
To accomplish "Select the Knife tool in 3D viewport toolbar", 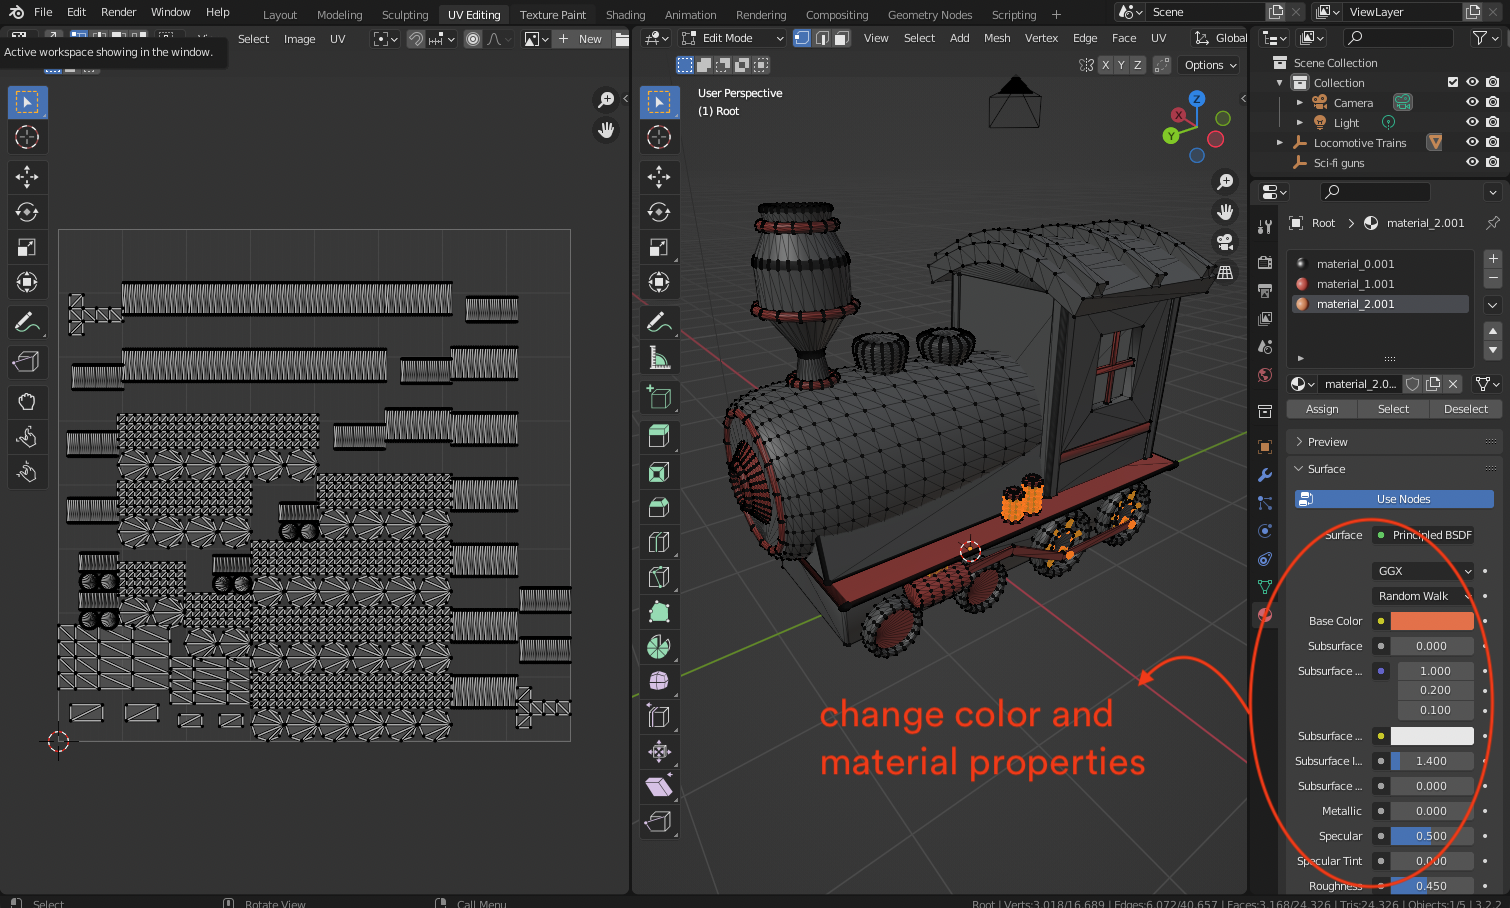I will click(659, 577).
